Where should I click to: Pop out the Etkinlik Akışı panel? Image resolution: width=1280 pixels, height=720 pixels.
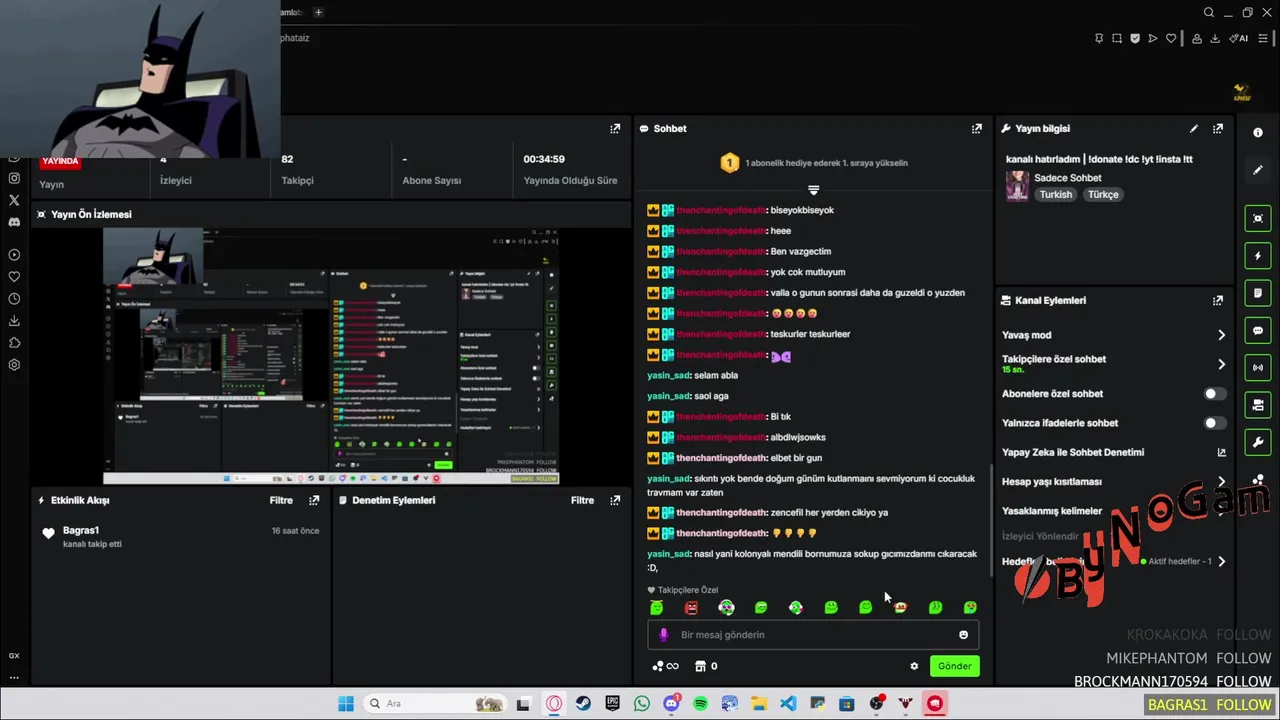pos(314,500)
